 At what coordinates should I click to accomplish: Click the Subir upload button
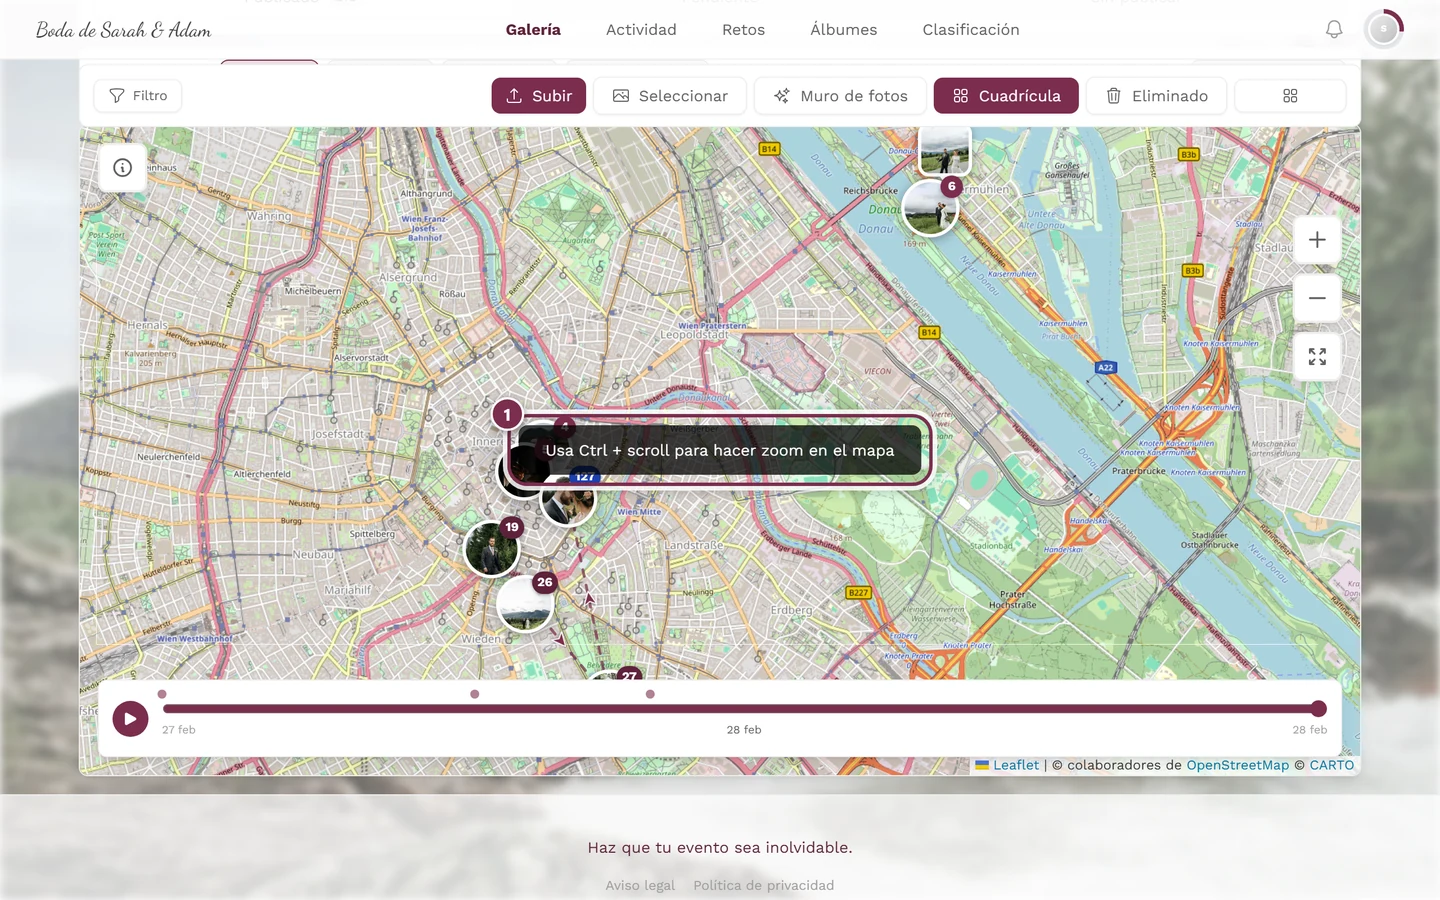click(x=539, y=96)
